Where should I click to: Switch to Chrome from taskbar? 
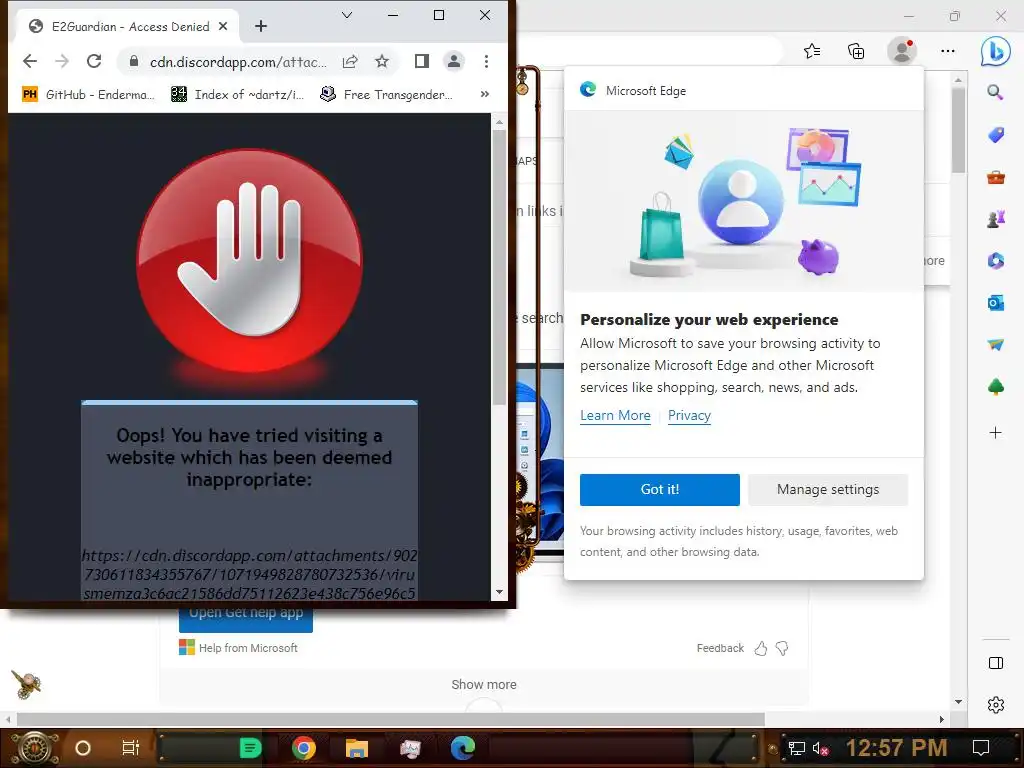pos(304,748)
